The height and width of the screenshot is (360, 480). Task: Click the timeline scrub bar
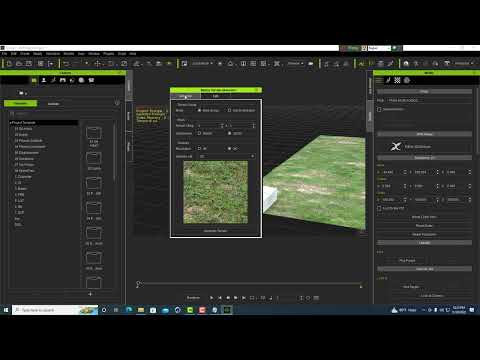251,284
